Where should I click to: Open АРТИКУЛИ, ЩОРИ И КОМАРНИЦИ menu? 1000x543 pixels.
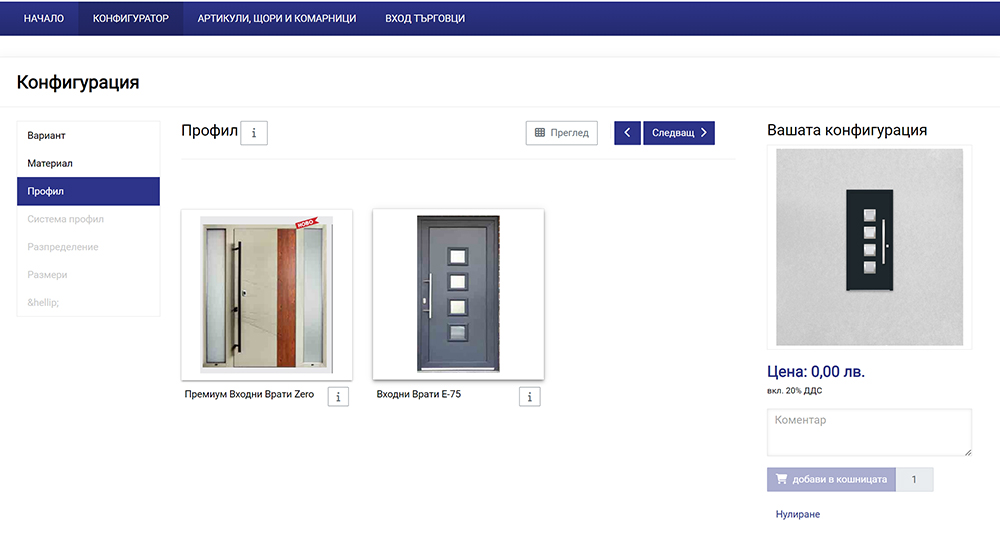click(x=277, y=18)
